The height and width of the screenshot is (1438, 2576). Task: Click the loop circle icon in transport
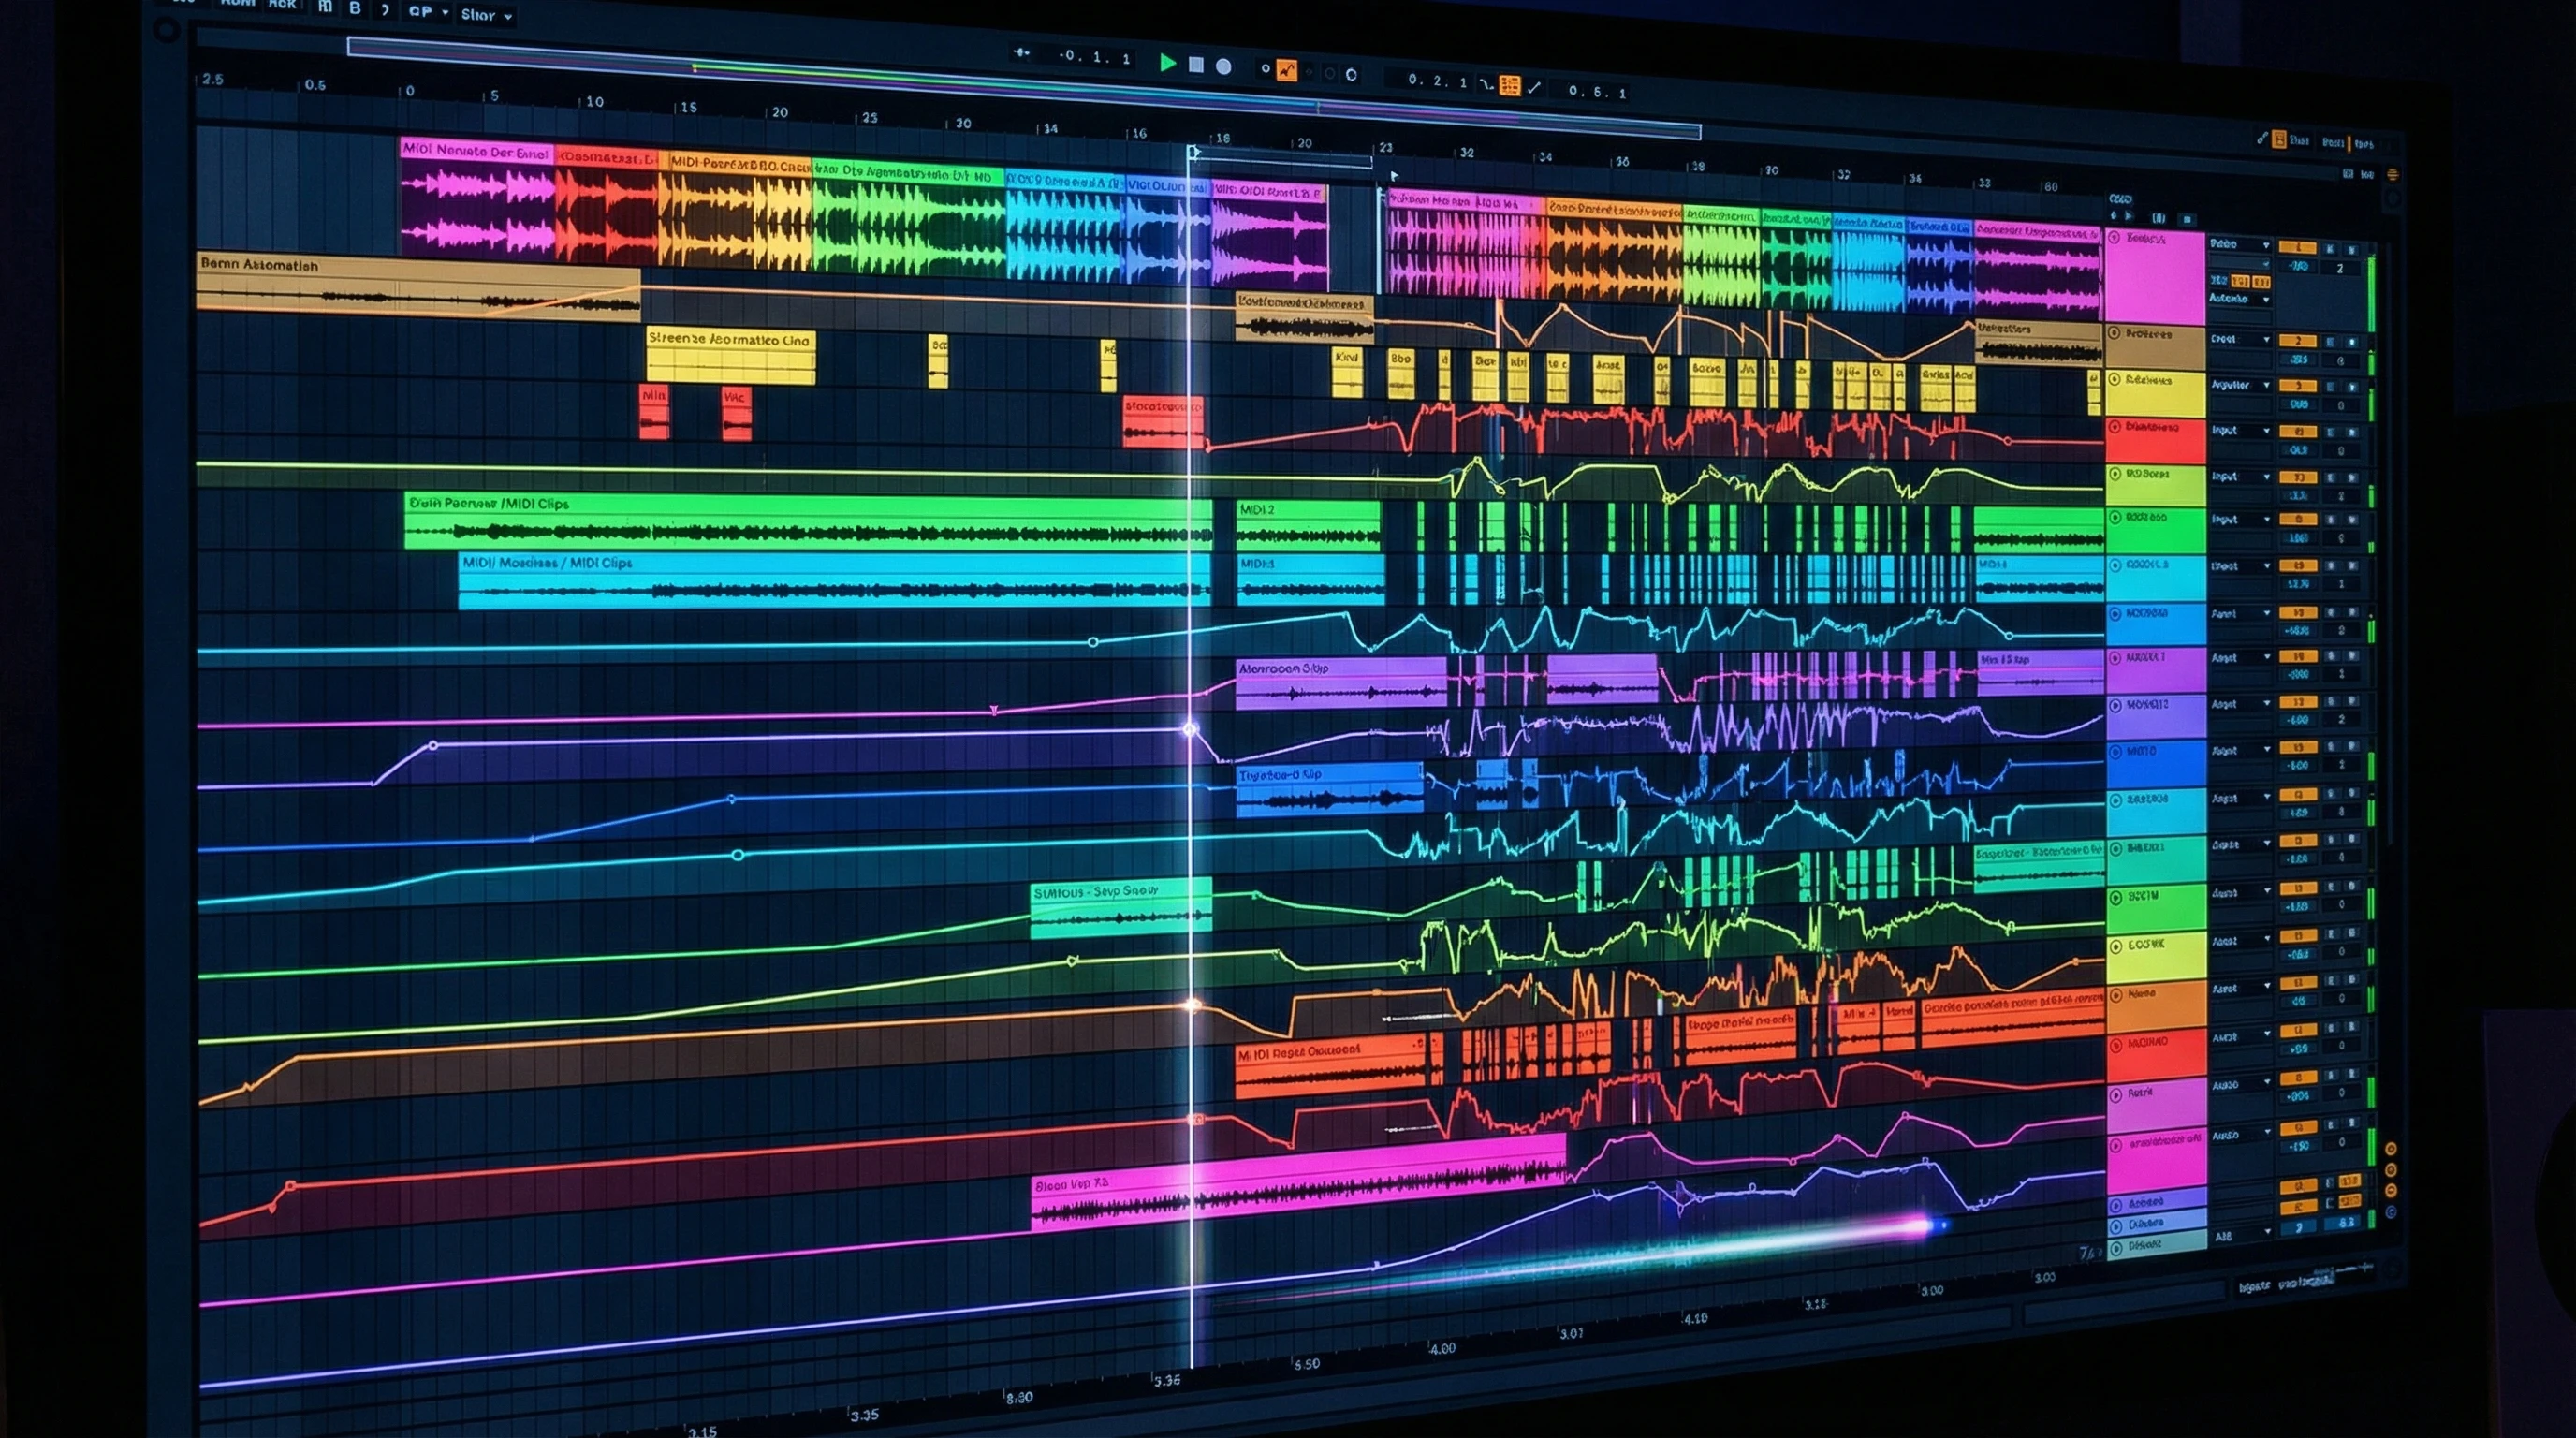(x=1352, y=74)
